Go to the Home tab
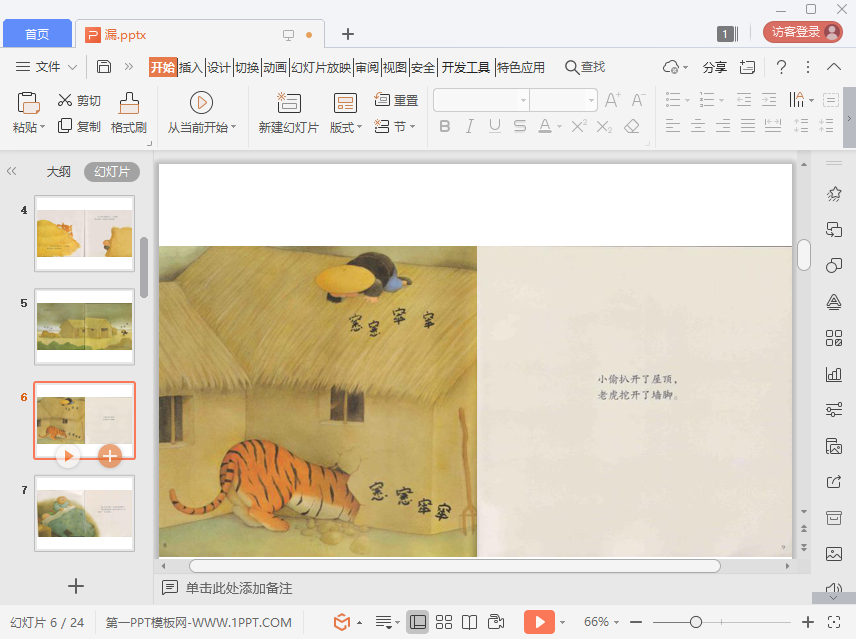 pos(37,34)
